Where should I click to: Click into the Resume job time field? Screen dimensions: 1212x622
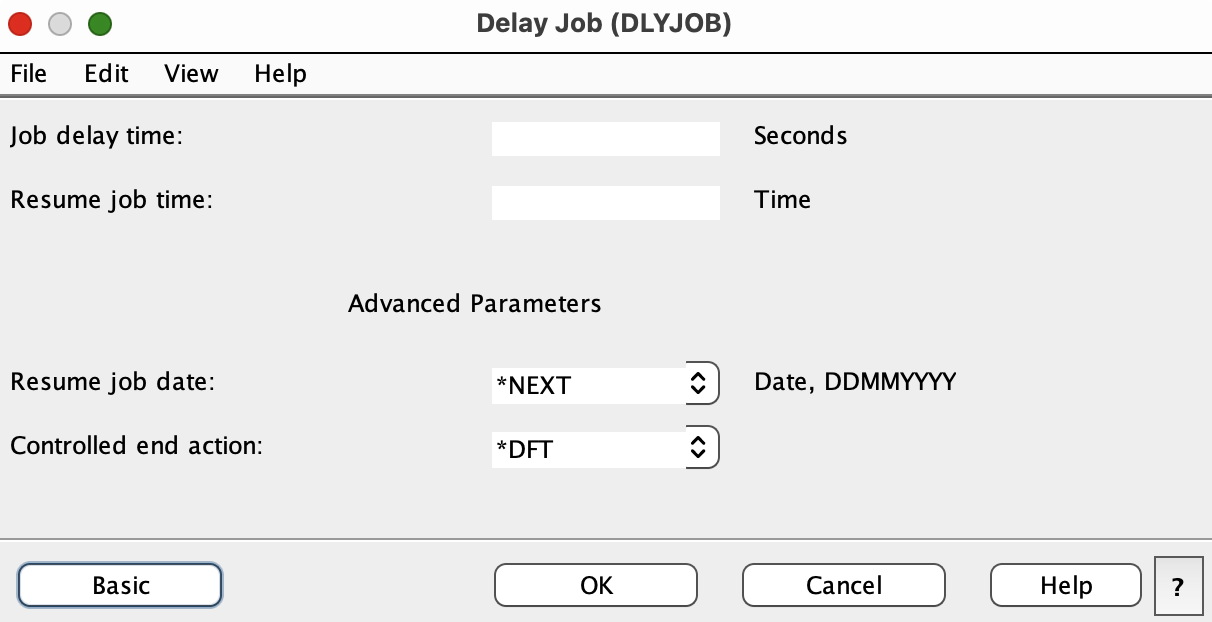pyautogui.click(x=605, y=203)
